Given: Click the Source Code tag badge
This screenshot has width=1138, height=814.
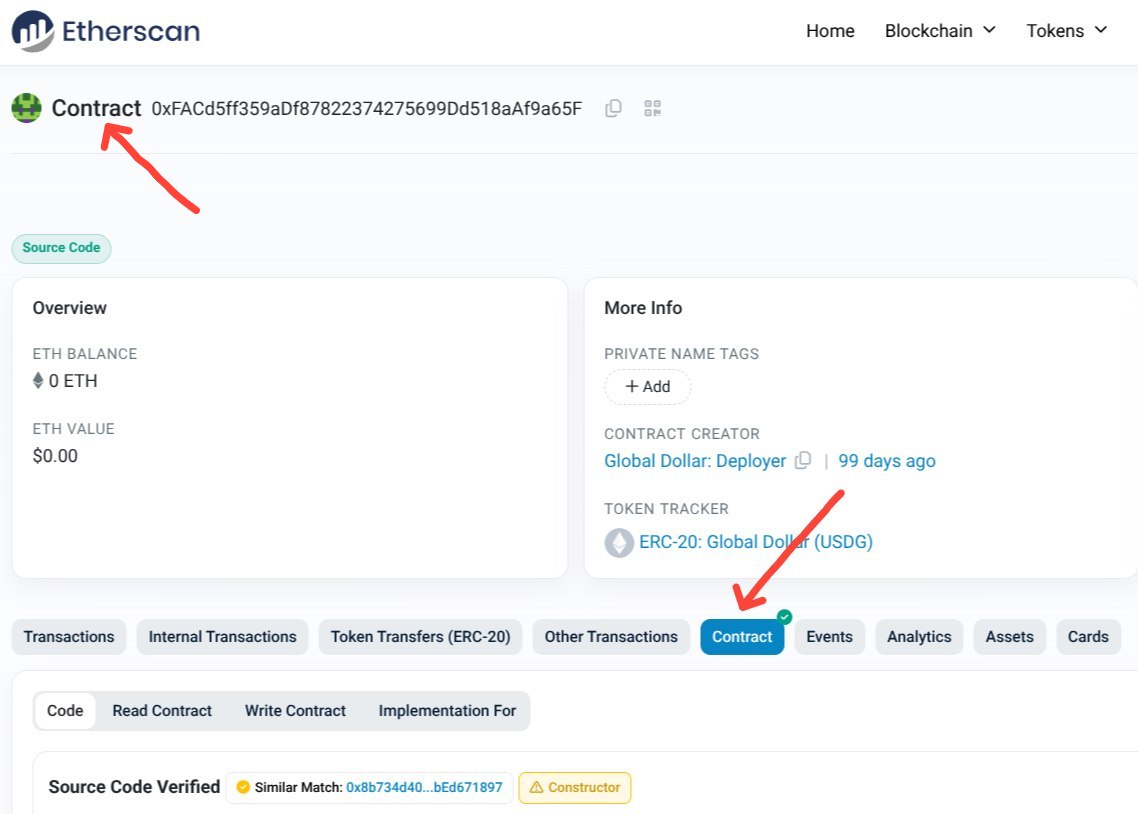Looking at the screenshot, I should tap(62, 248).
